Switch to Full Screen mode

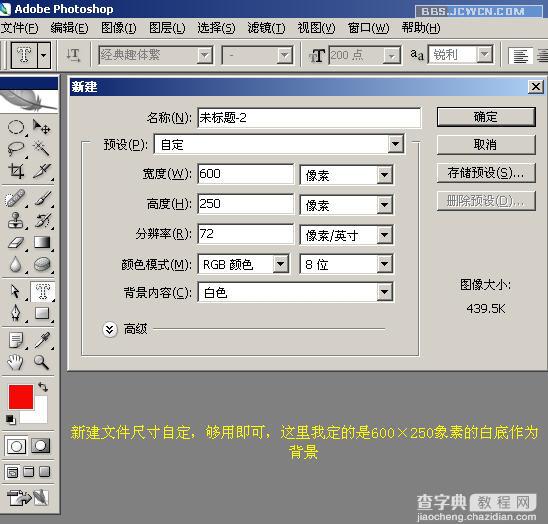point(45,472)
